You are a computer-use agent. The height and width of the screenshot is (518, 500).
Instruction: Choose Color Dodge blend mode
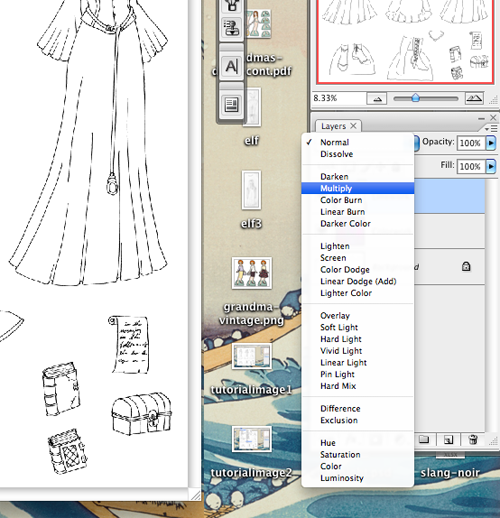tap(357, 269)
